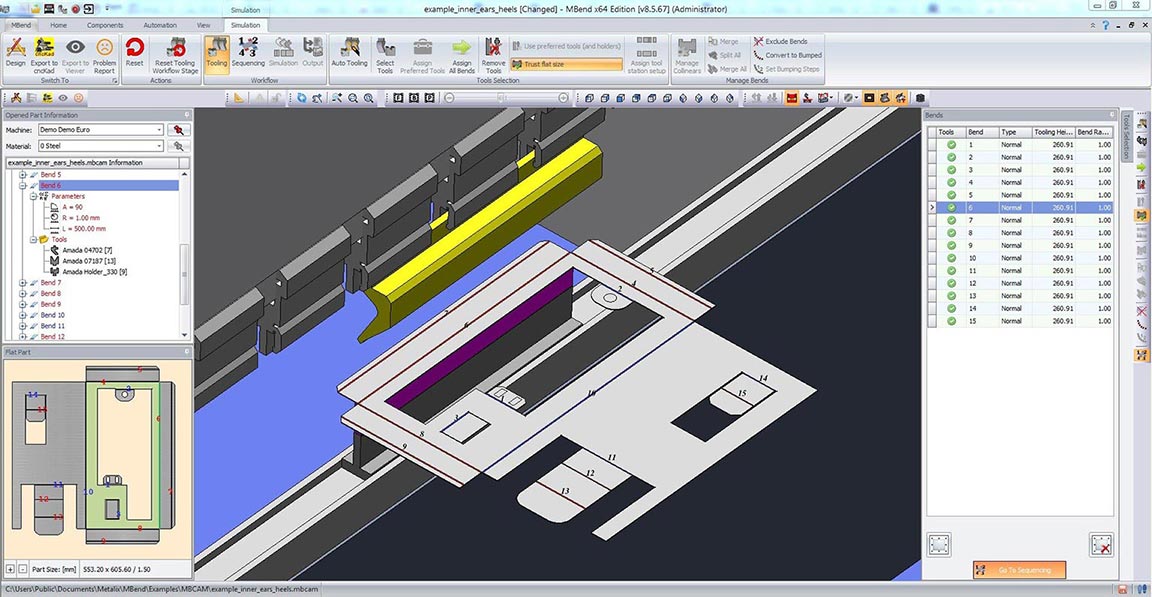The height and width of the screenshot is (597, 1152).
Task: Switch to the Components ribbon tab
Action: (105, 25)
